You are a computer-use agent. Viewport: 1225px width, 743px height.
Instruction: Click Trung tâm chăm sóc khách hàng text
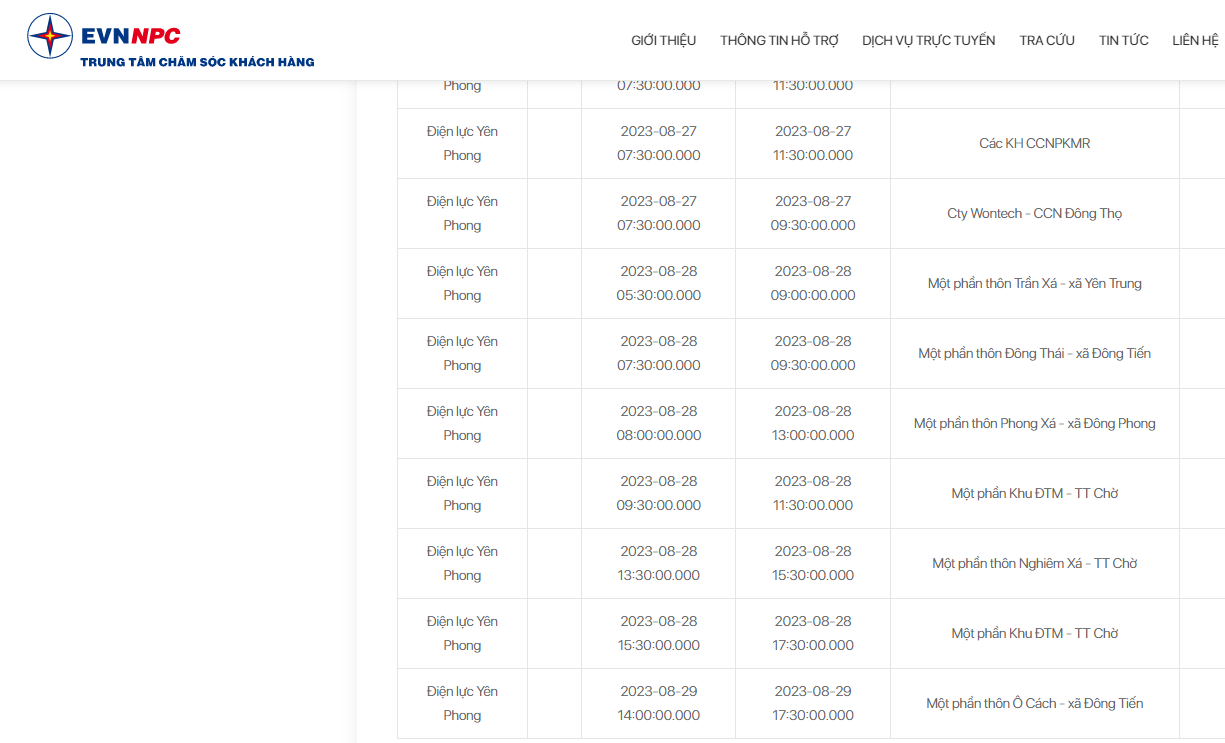[198, 62]
